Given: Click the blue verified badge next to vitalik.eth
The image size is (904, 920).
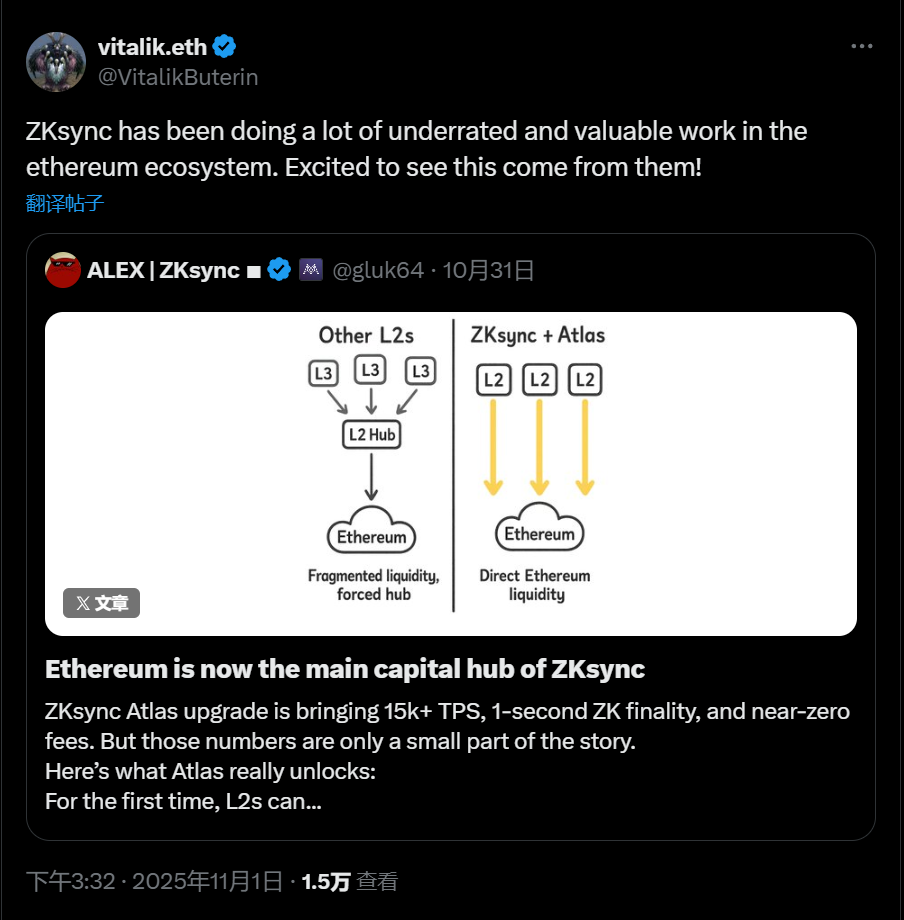Looking at the screenshot, I should tap(225, 46).
